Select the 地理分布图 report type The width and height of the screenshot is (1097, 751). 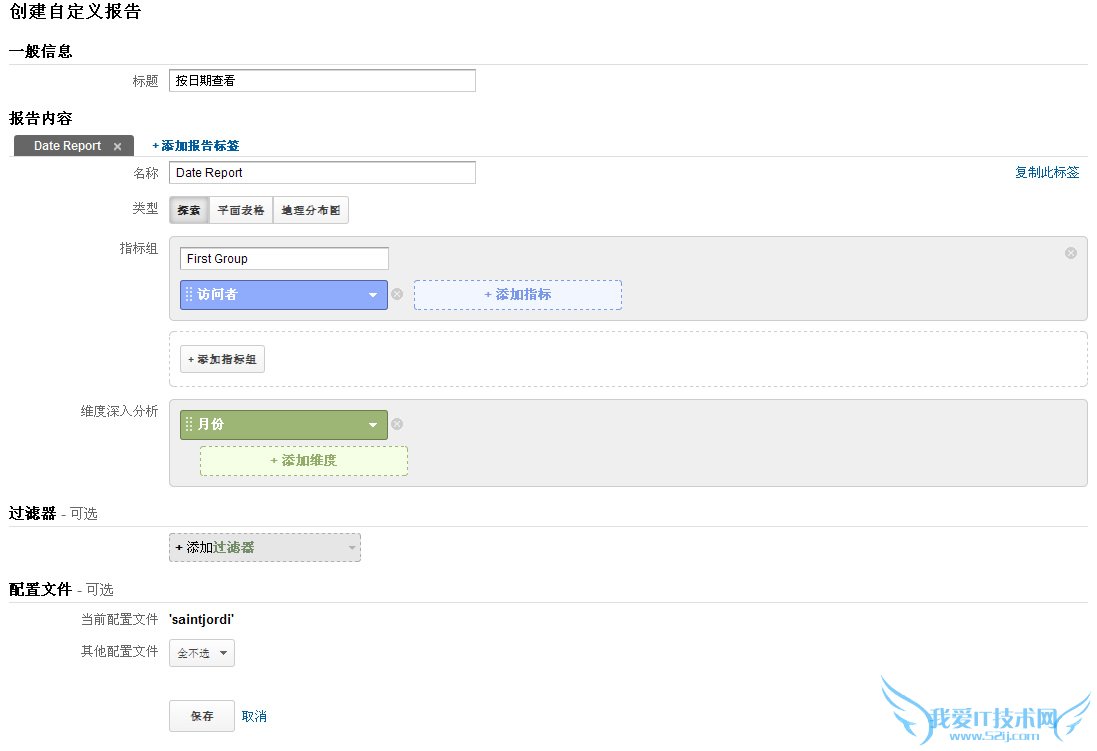coord(310,210)
